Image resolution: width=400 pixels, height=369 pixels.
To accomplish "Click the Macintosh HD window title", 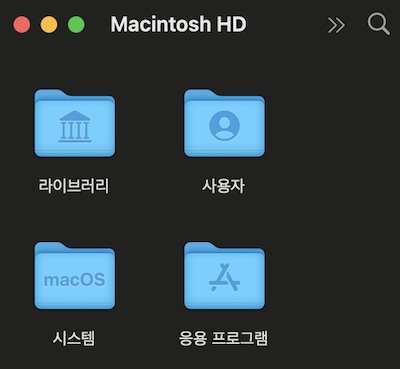I will pyautogui.click(x=178, y=24).
